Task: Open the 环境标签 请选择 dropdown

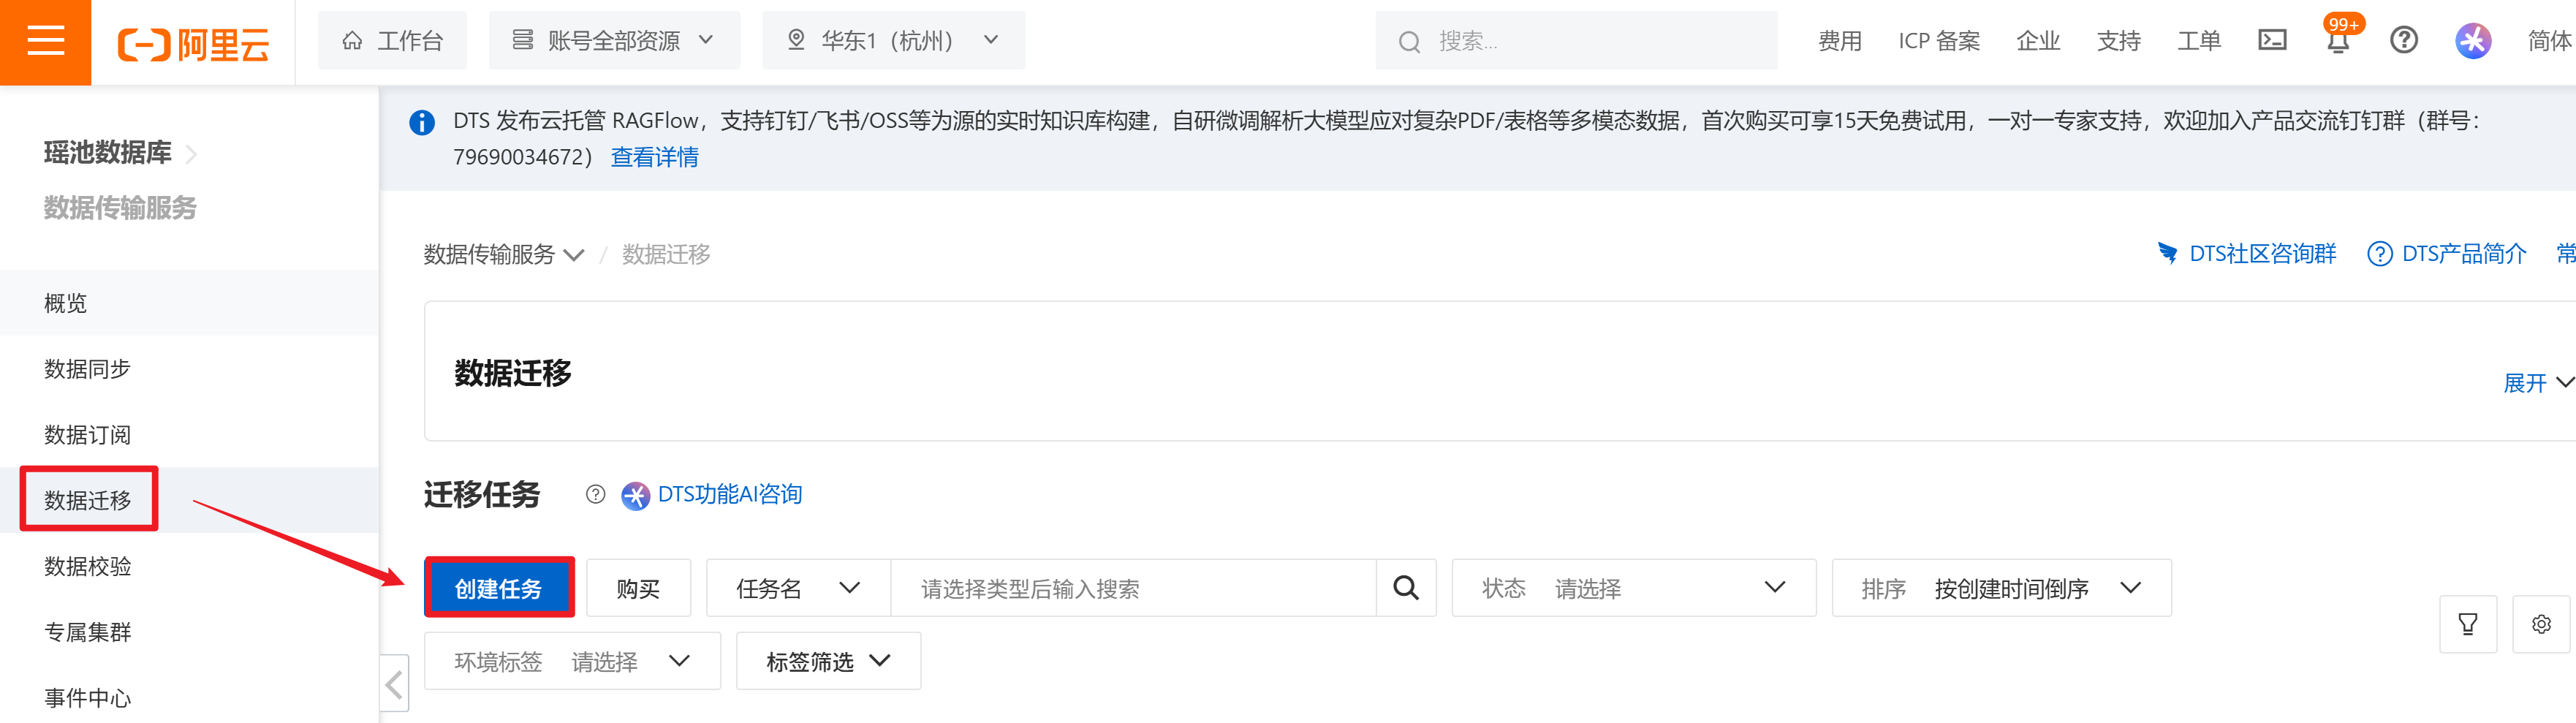Action: (572, 661)
